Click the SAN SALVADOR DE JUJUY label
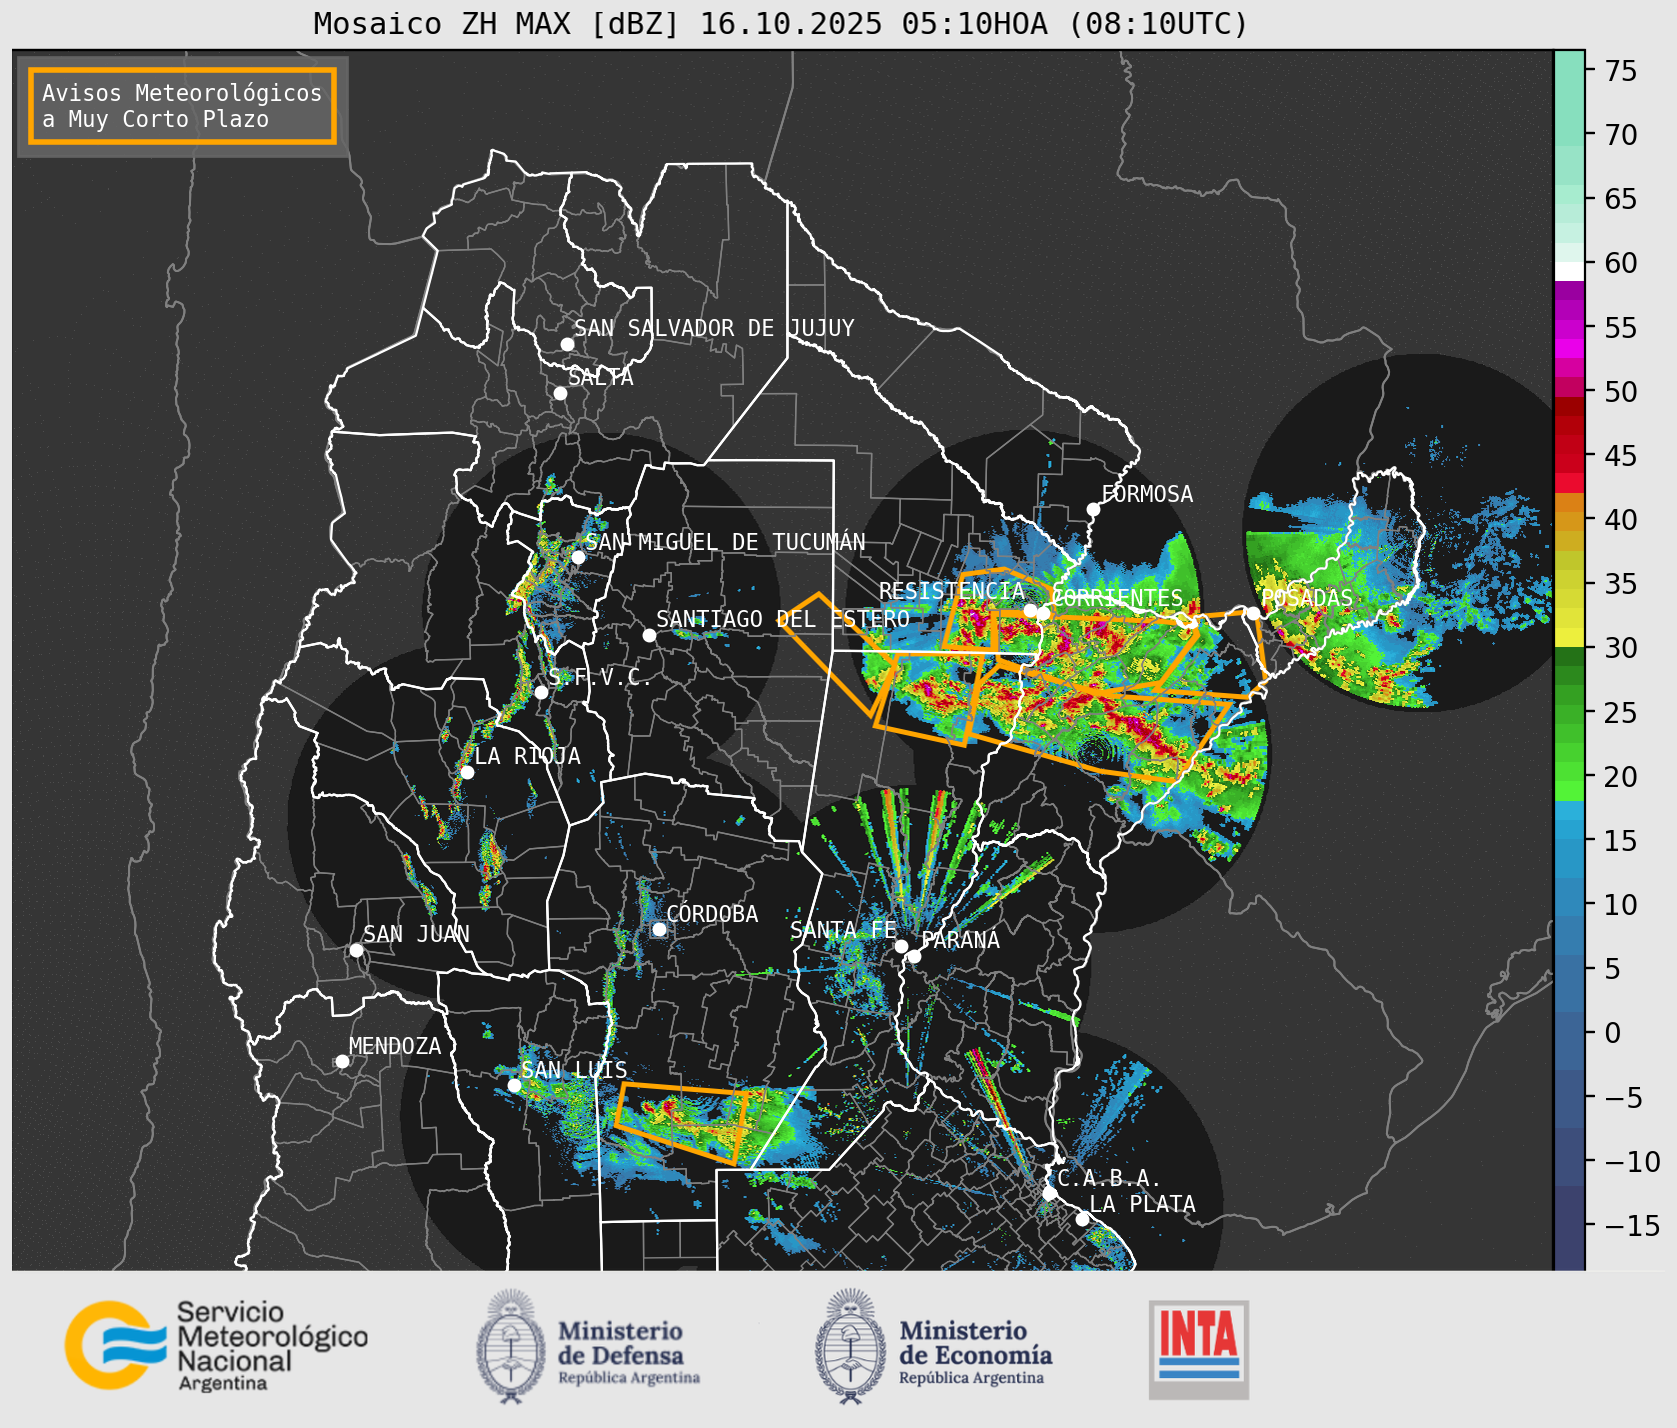The height and width of the screenshot is (1428, 1677). (x=714, y=328)
